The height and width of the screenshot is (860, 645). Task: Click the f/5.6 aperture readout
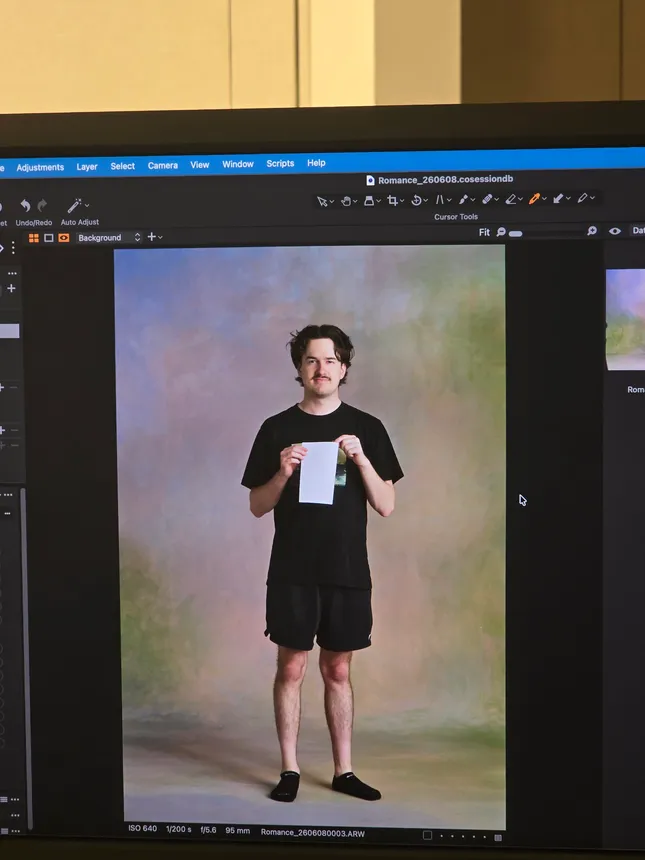208,830
